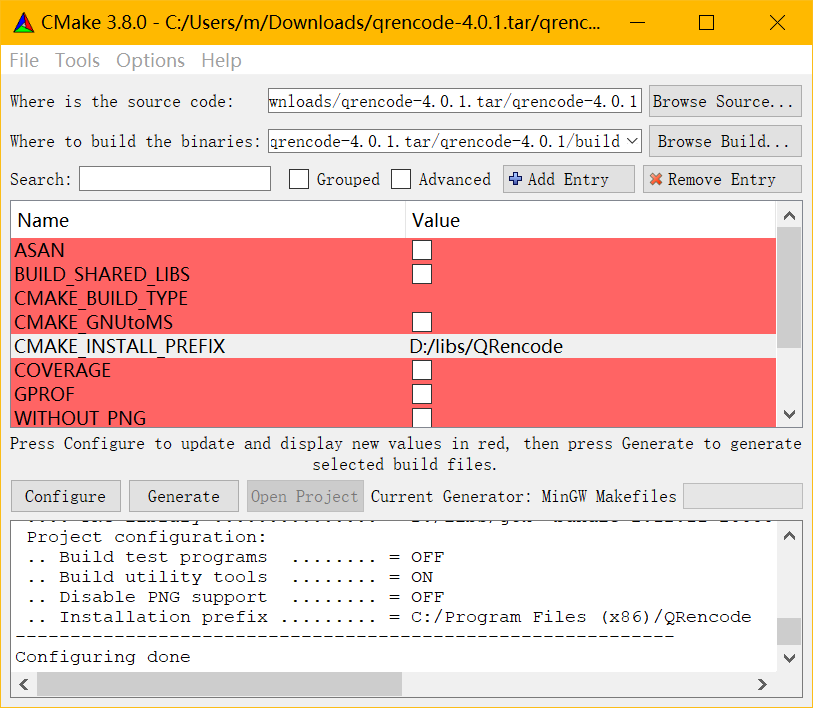The height and width of the screenshot is (708, 813).
Task: Click the CMake logo in title bar
Action: 22,22
